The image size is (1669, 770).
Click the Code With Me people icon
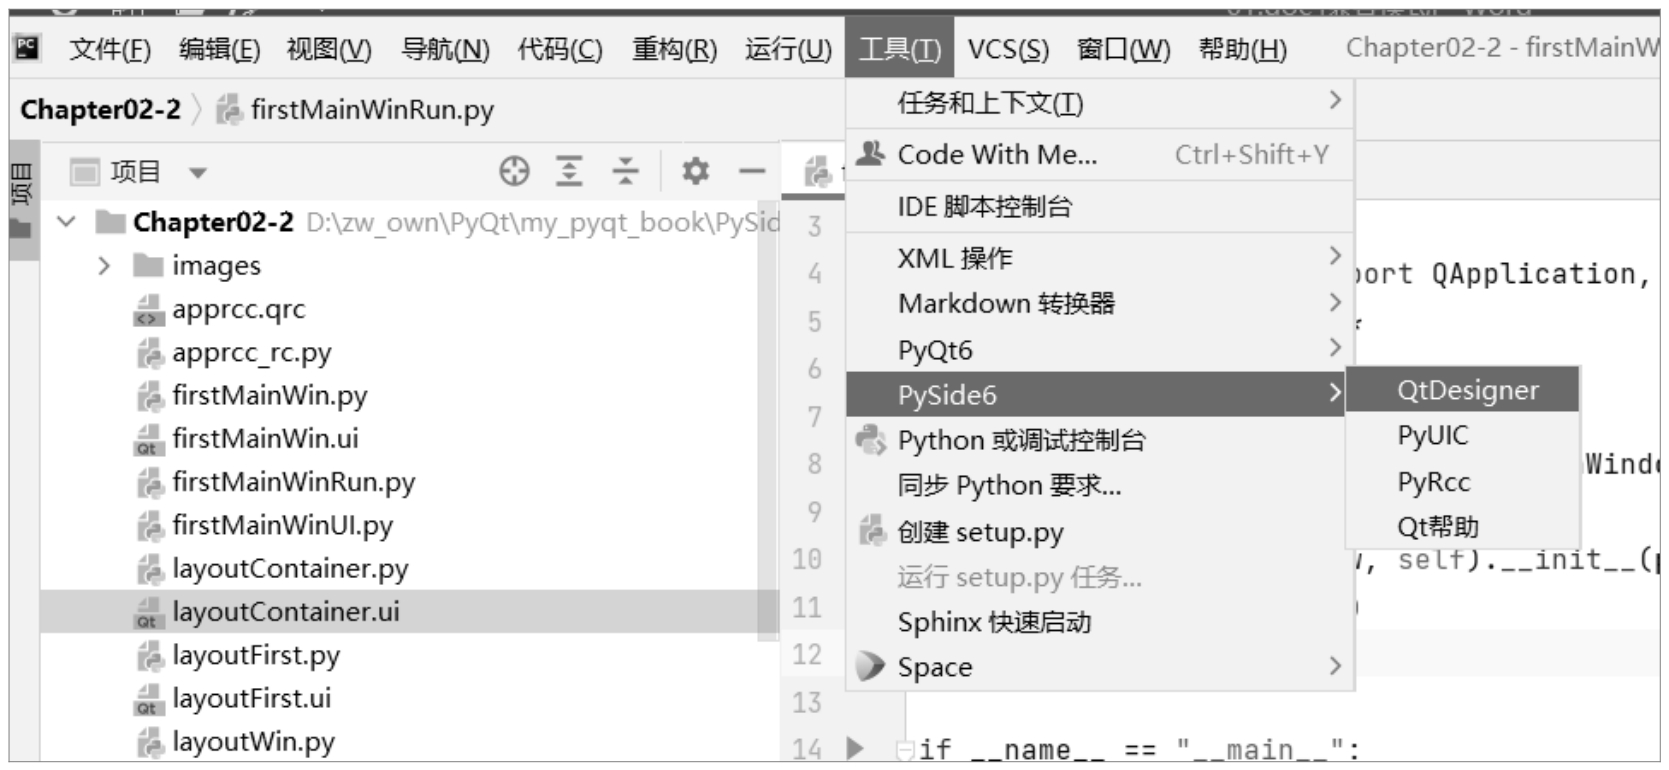point(871,154)
